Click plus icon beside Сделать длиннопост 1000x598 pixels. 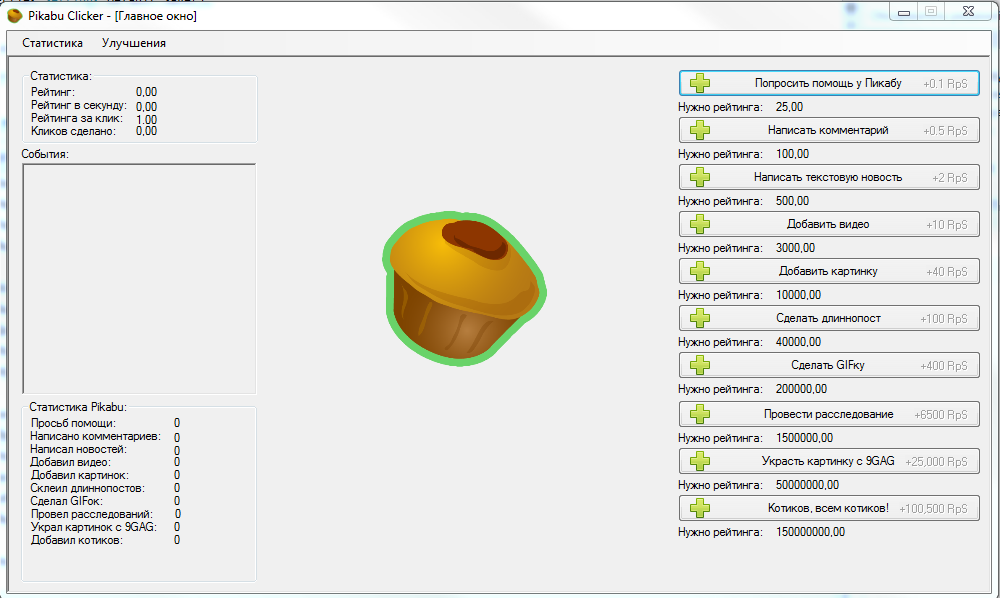click(x=700, y=318)
